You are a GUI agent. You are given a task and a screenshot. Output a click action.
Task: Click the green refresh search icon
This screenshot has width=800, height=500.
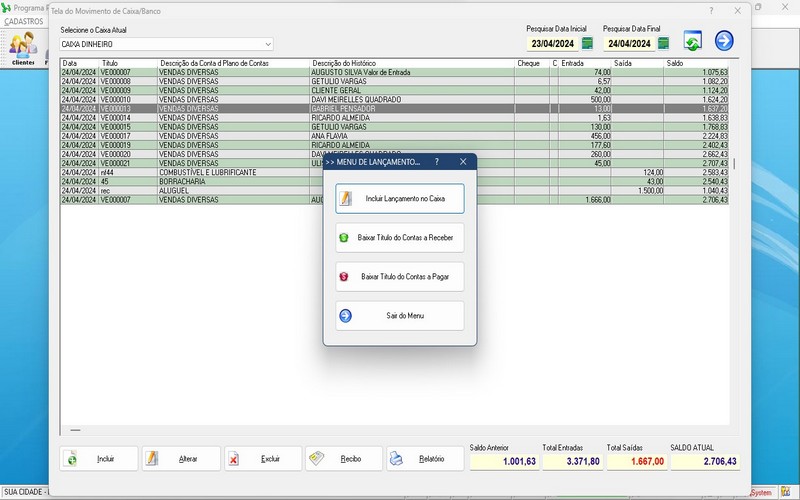(x=693, y=41)
